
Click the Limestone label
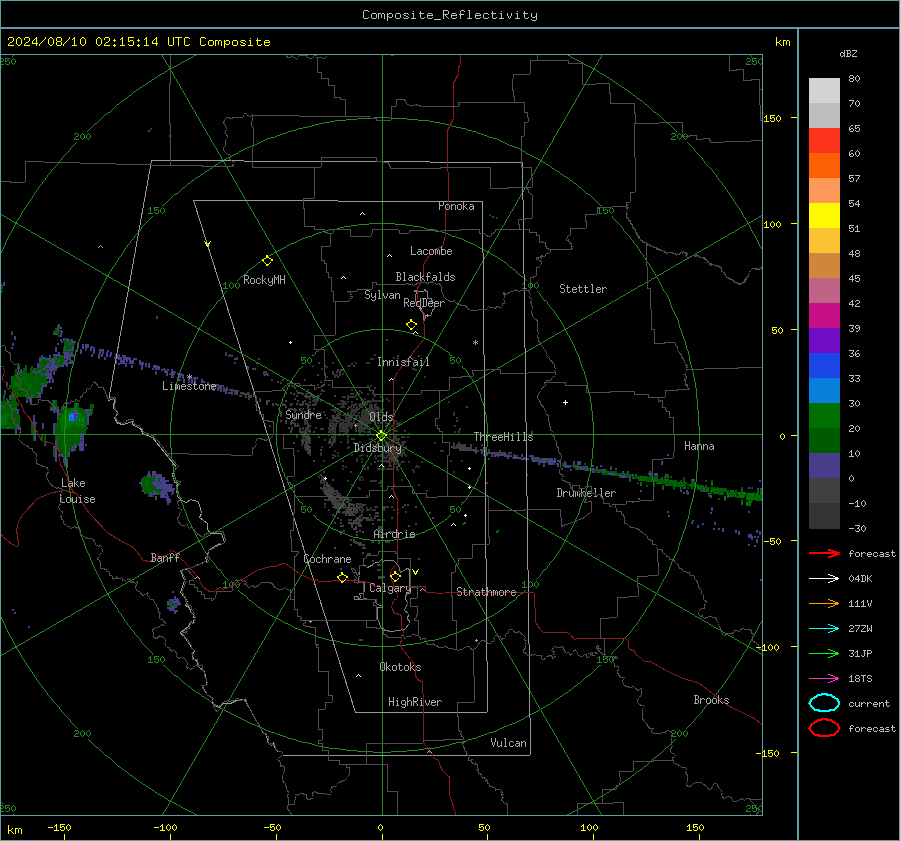189,386
